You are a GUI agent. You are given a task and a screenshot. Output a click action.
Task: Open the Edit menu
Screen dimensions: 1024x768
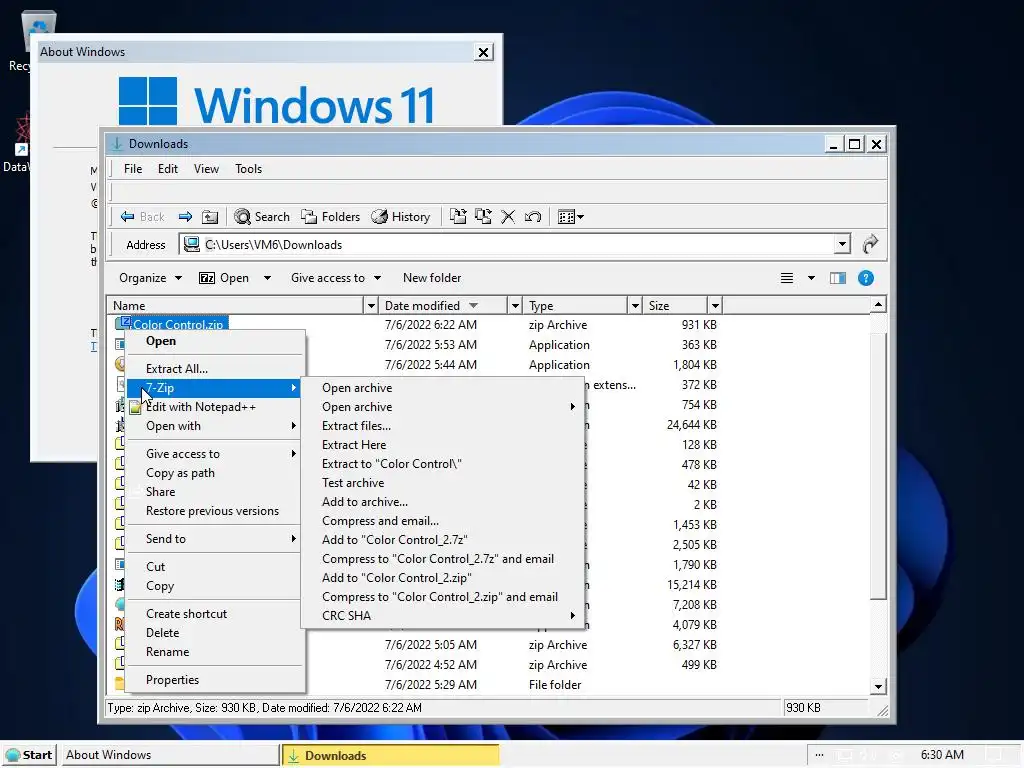(x=168, y=168)
